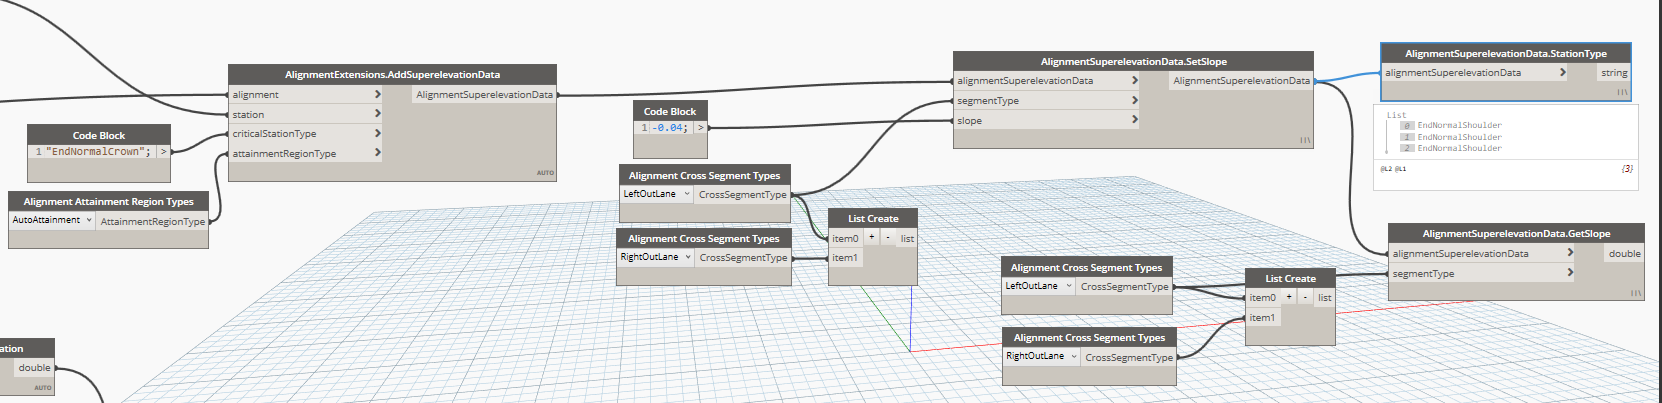Click SetSlope AlignmentSuperelevationData output port
Image resolution: width=1662 pixels, height=403 pixels.
coord(1241,80)
